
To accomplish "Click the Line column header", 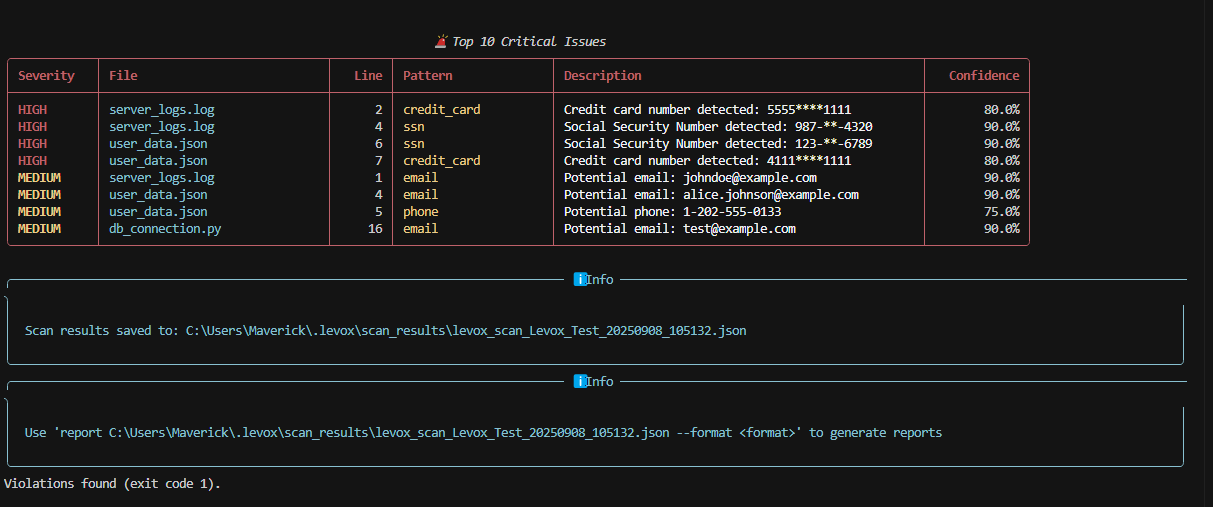I will pyautogui.click(x=368, y=75).
